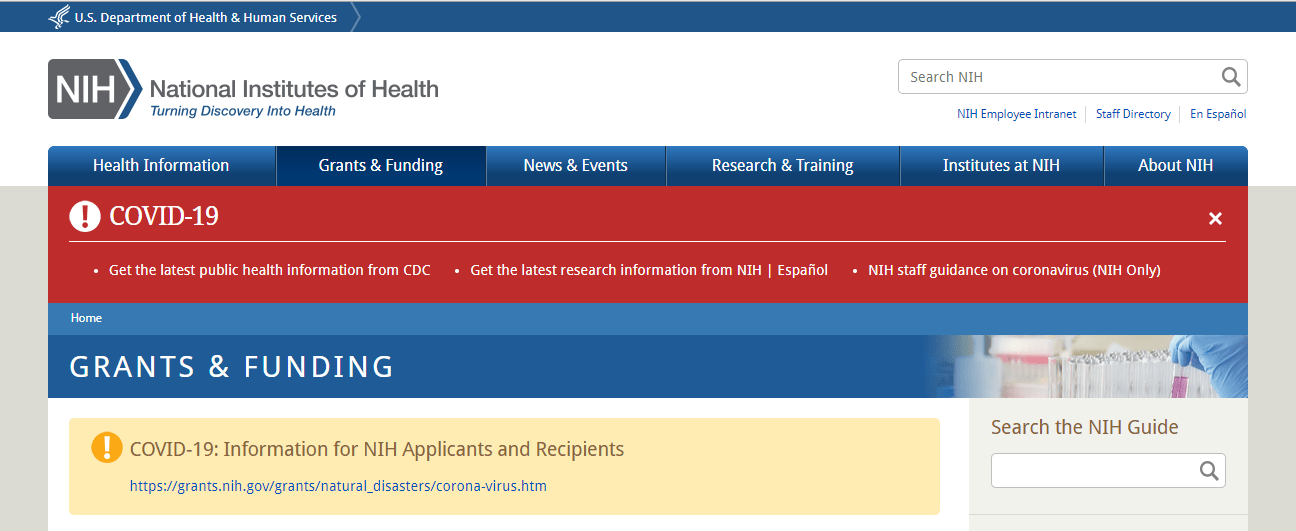Open the grants corona-virus.htm URL link
Viewport: 1296px width, 531px height.
[x=338, y=487]
